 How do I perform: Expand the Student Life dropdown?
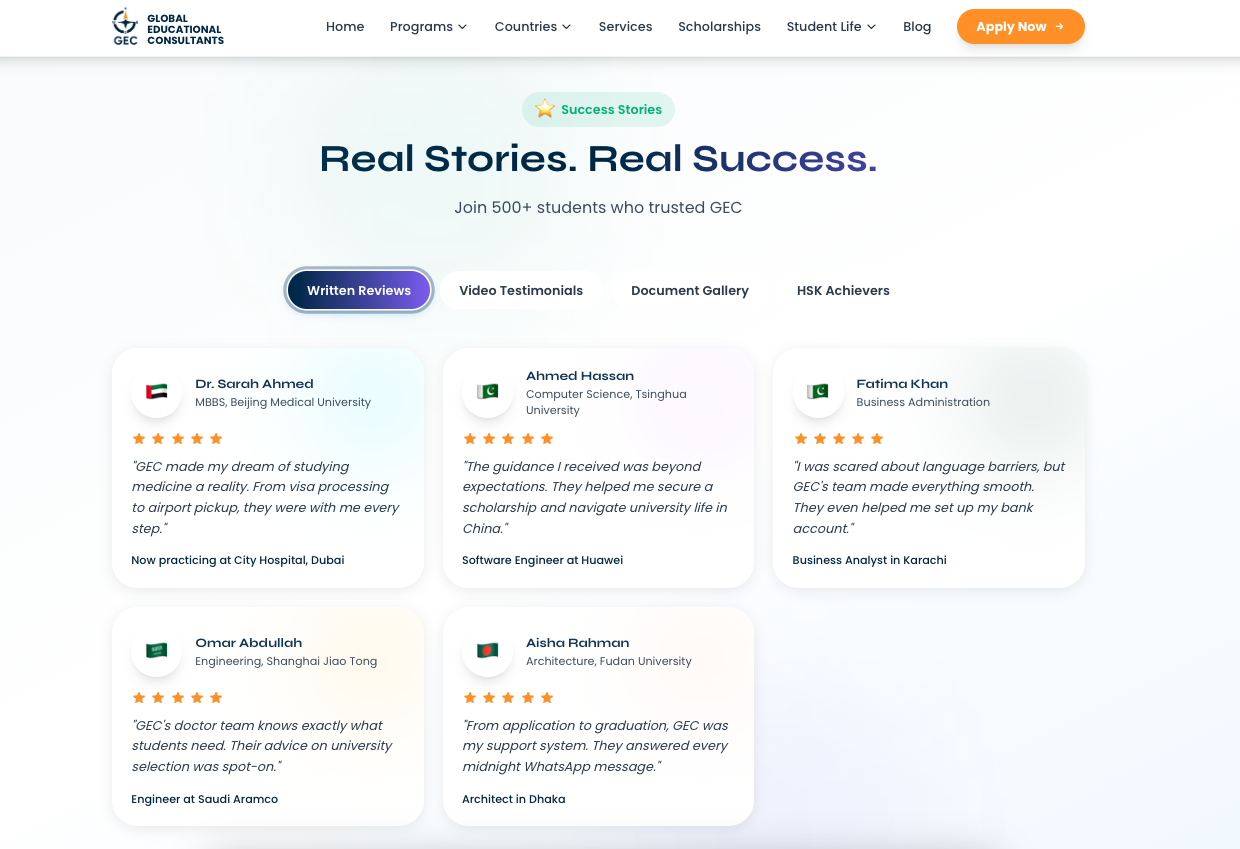click(x=831, y=27)
